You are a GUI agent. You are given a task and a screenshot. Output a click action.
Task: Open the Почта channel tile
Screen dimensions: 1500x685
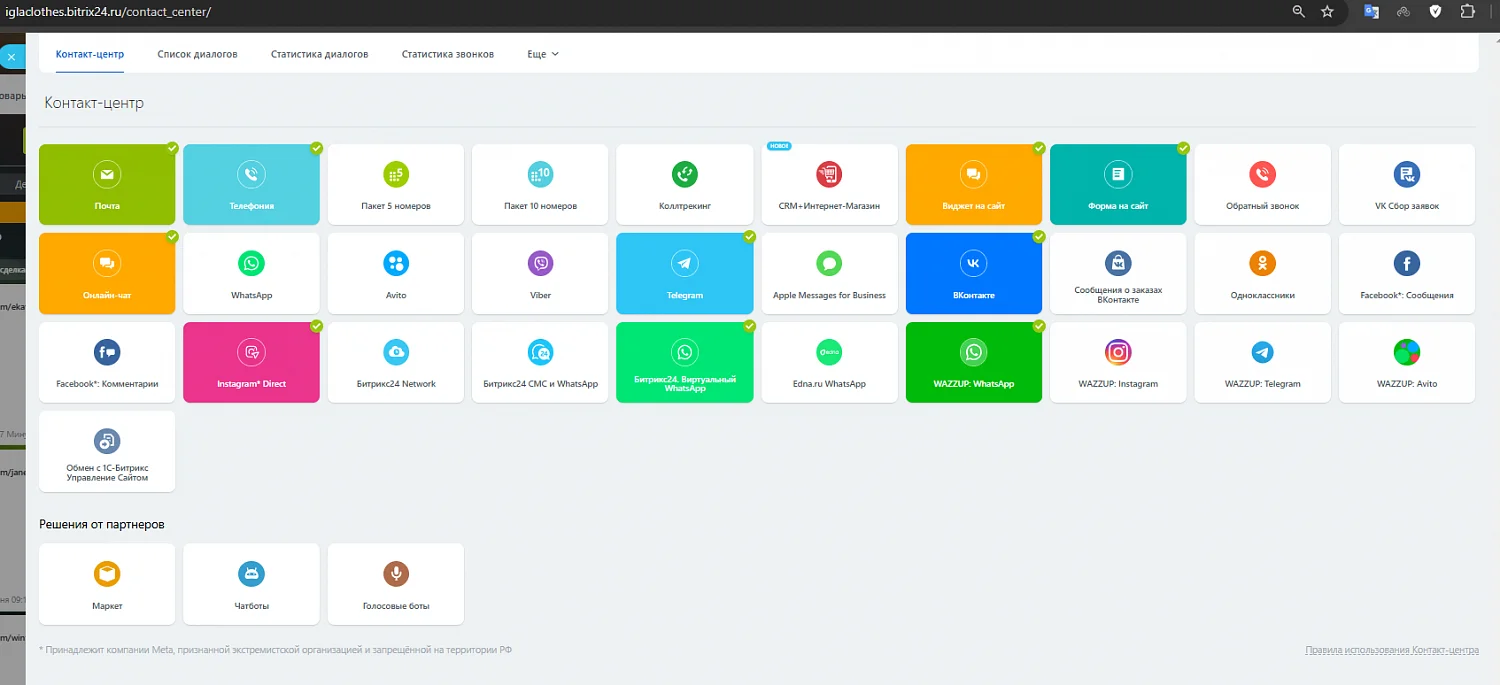pyautogui.click(x=107, y=185)
